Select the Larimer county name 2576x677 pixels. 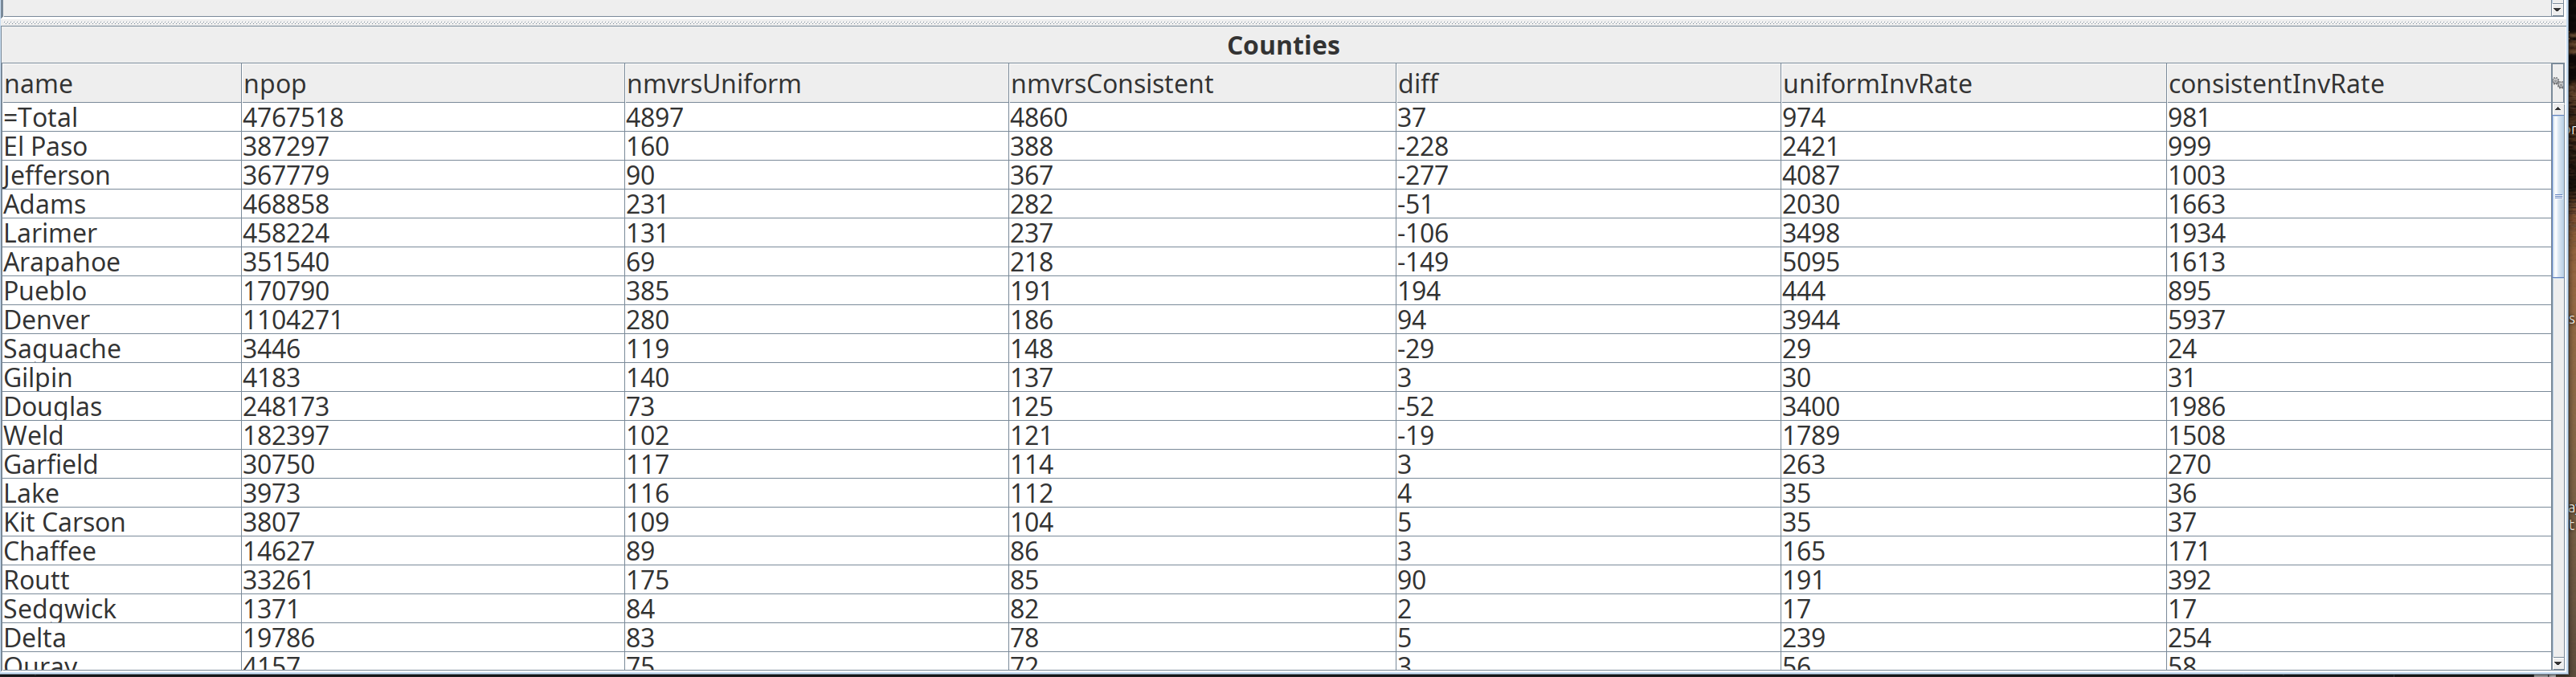click(121, 234)
